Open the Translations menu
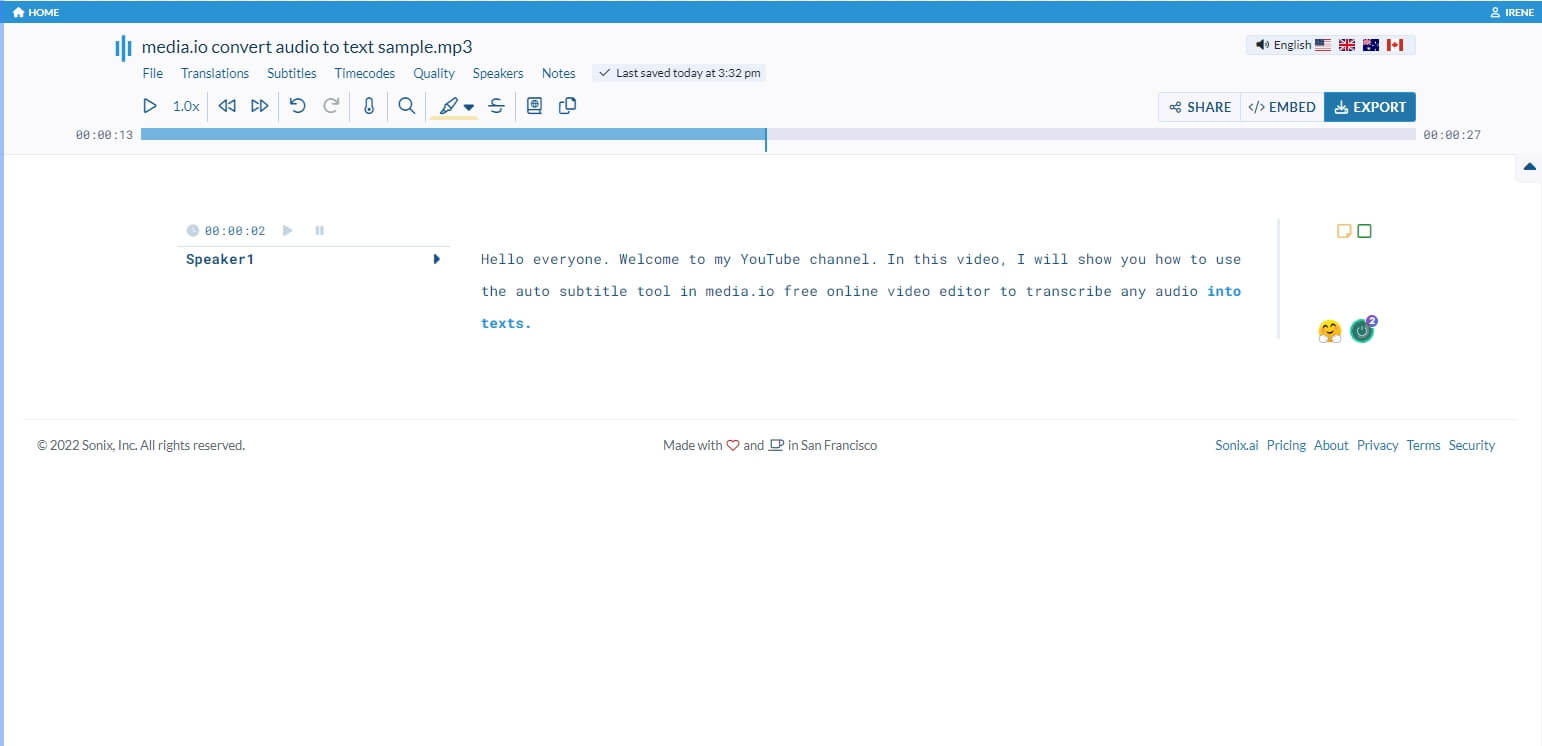 pos(215,73)
